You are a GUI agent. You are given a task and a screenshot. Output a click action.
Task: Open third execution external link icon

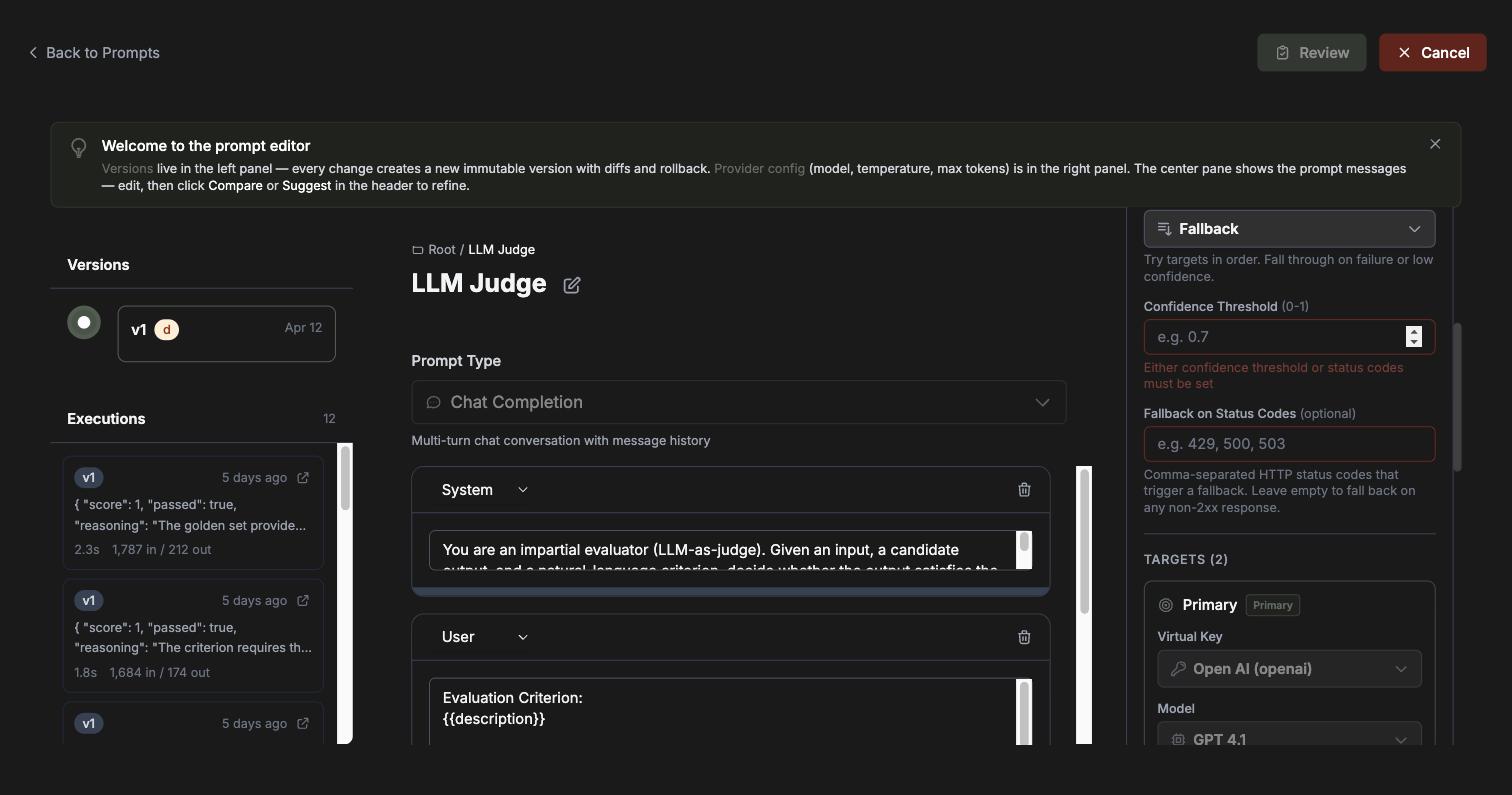(303, 724)
